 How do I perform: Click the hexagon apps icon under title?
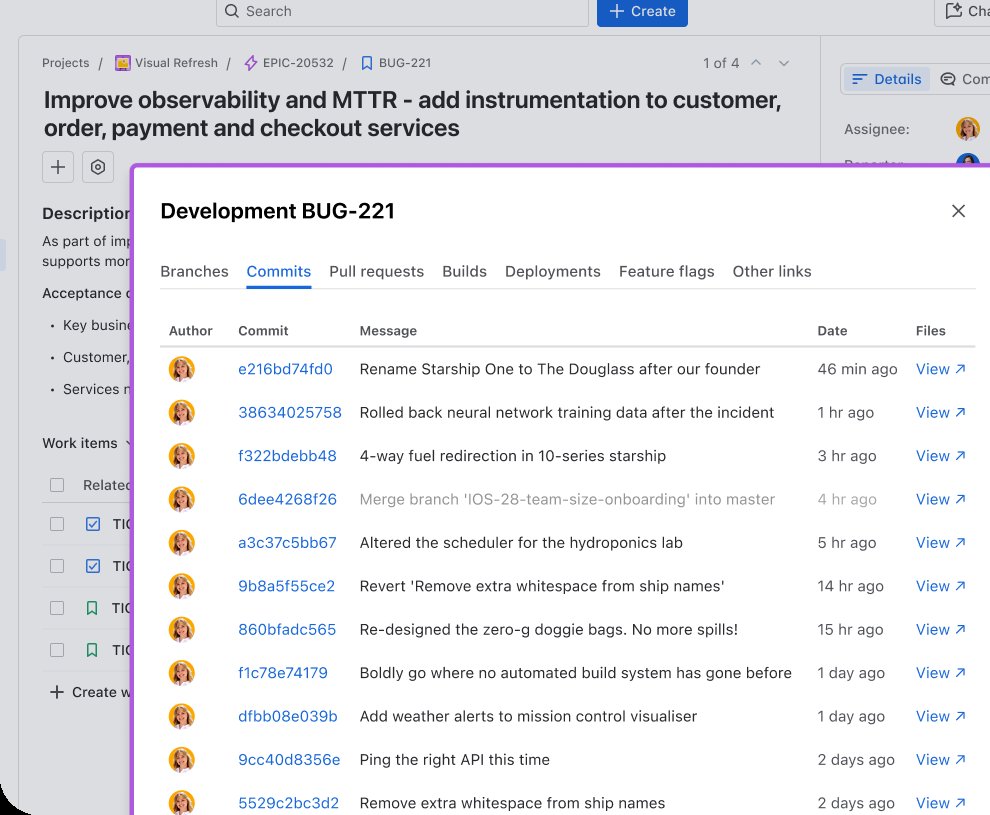tap(98, 167)
